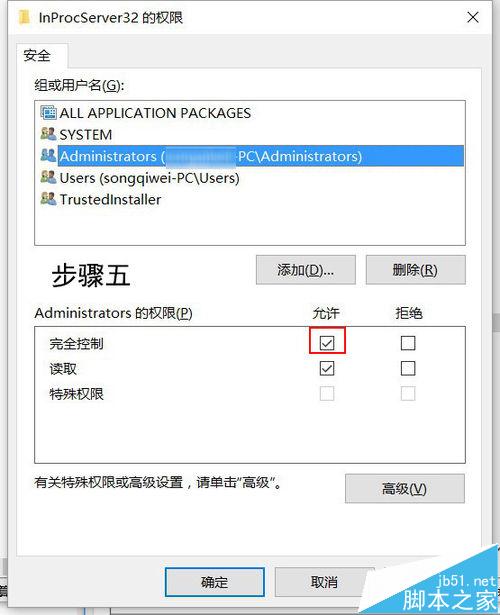The image size is (500, 615).
Task: Click the folder icon in title bar
Action: (x=24, y=17)
